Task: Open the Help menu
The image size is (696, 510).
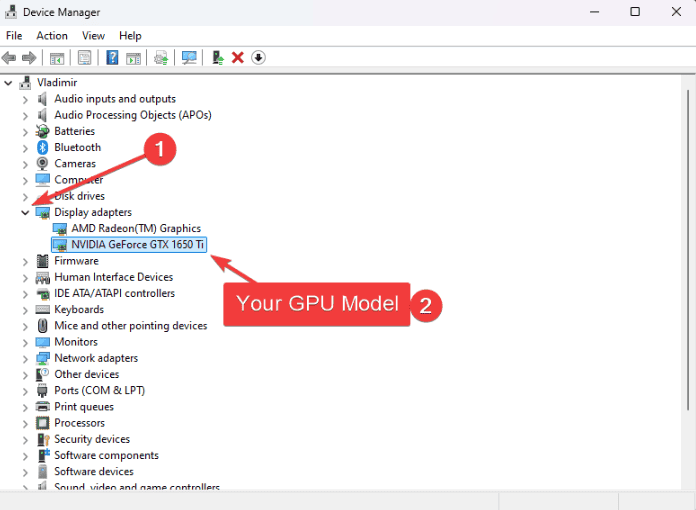Action: (x=130, y=36)
